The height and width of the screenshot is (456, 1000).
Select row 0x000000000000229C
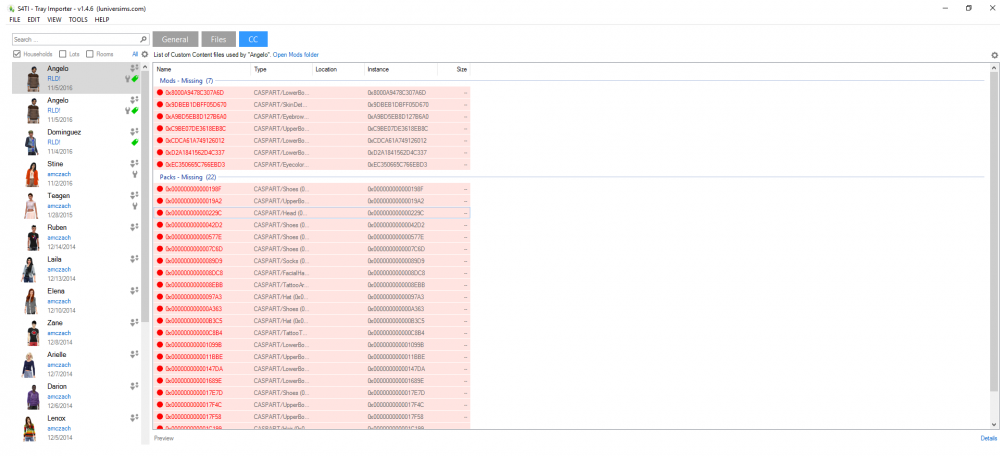[x=312, y=213]
